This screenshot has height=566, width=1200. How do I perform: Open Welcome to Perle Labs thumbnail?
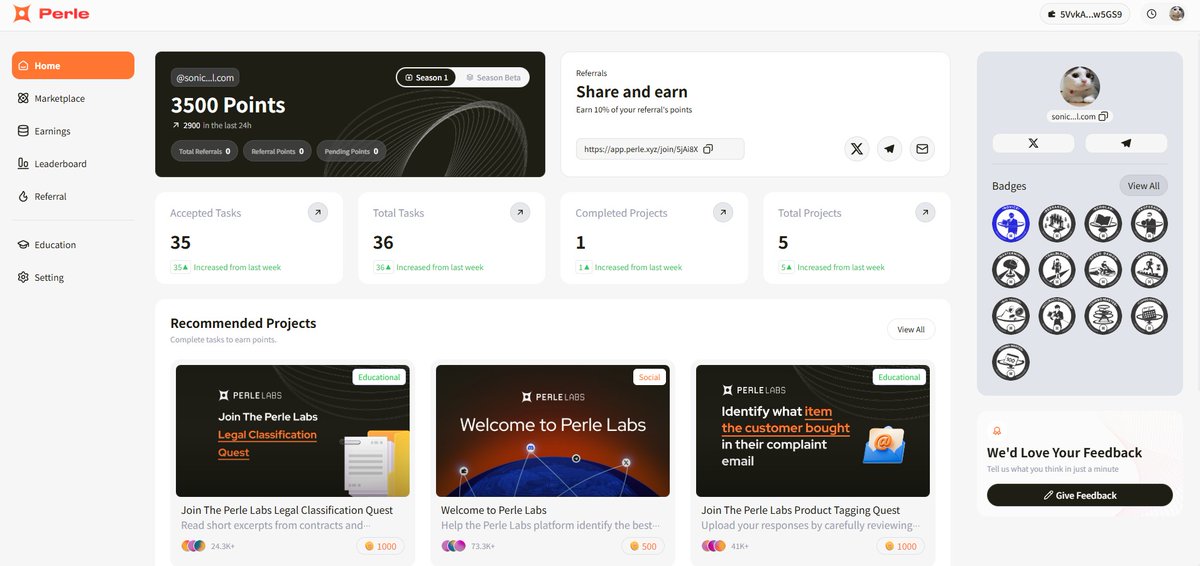click(553, 431)
